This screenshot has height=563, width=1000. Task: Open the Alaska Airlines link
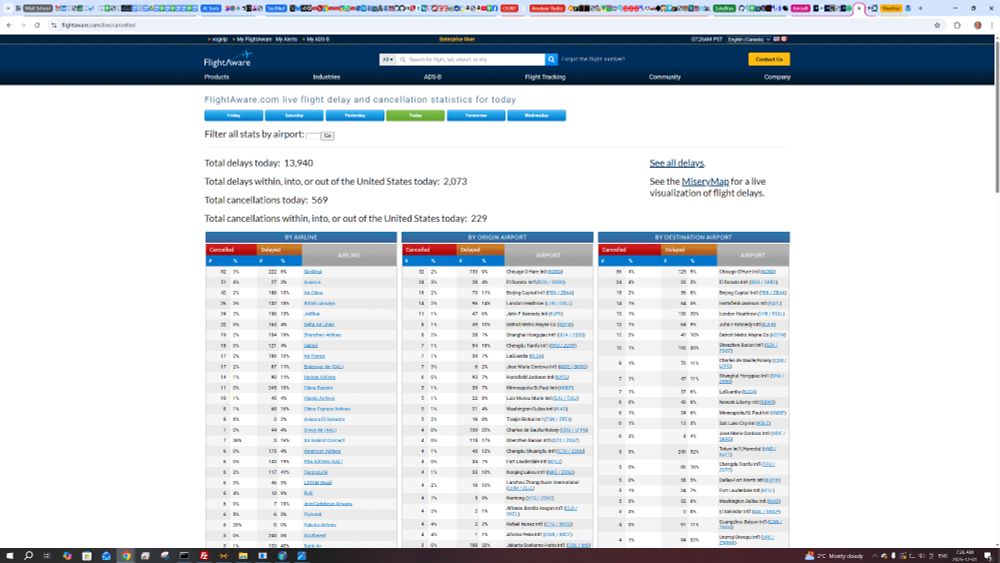[x=320, y=398]
